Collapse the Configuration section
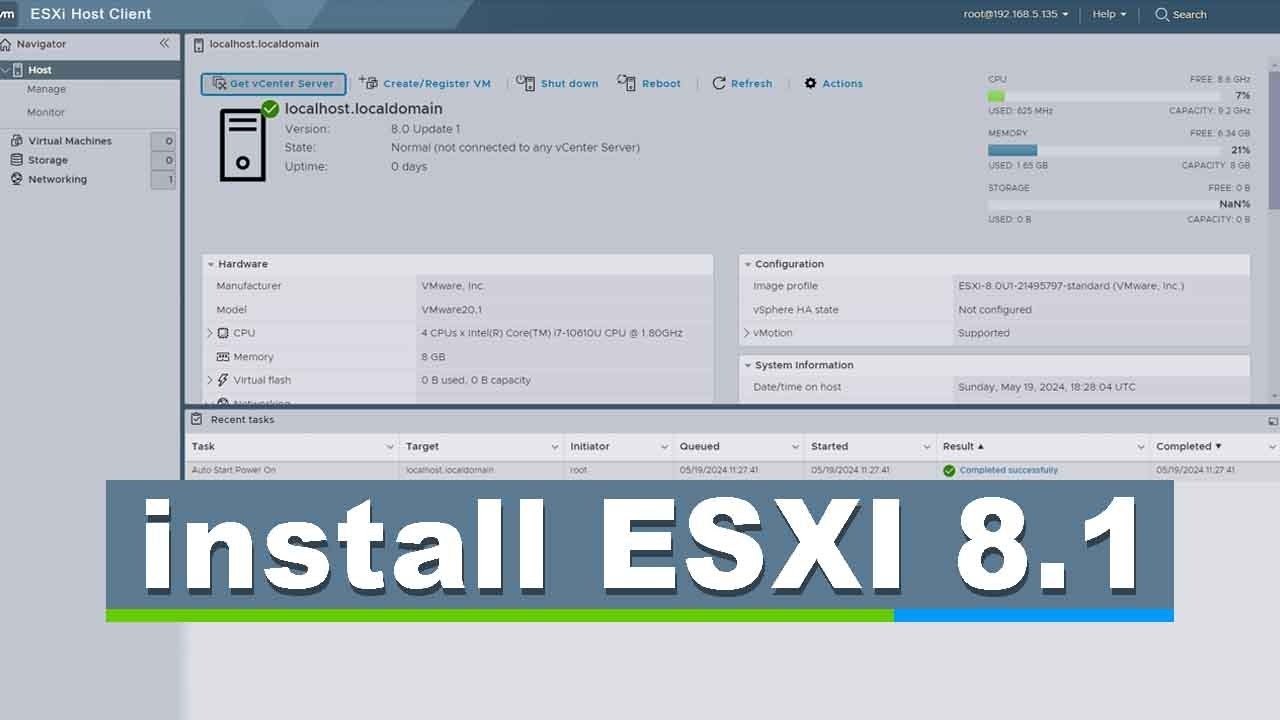 click(x=747, y=265)
